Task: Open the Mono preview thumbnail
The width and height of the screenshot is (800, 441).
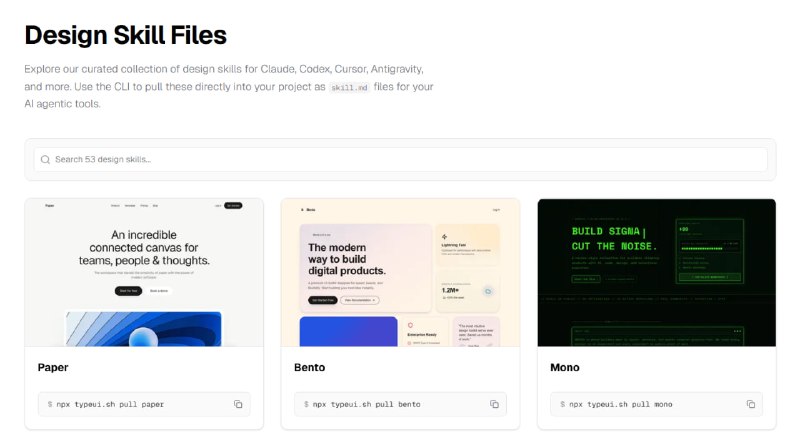Action: tap(656, 272)
